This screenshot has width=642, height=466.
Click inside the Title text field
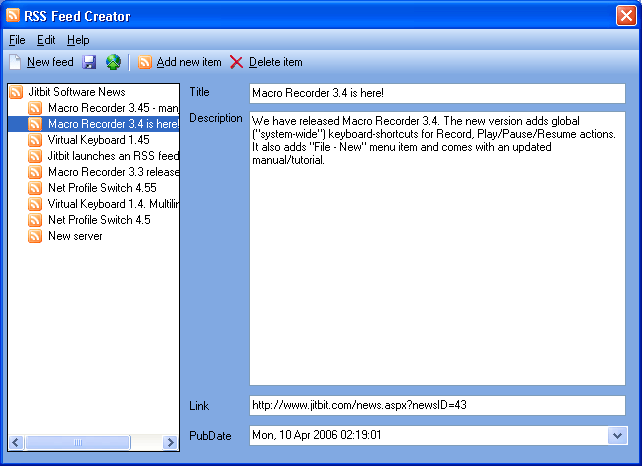[437, 93]
